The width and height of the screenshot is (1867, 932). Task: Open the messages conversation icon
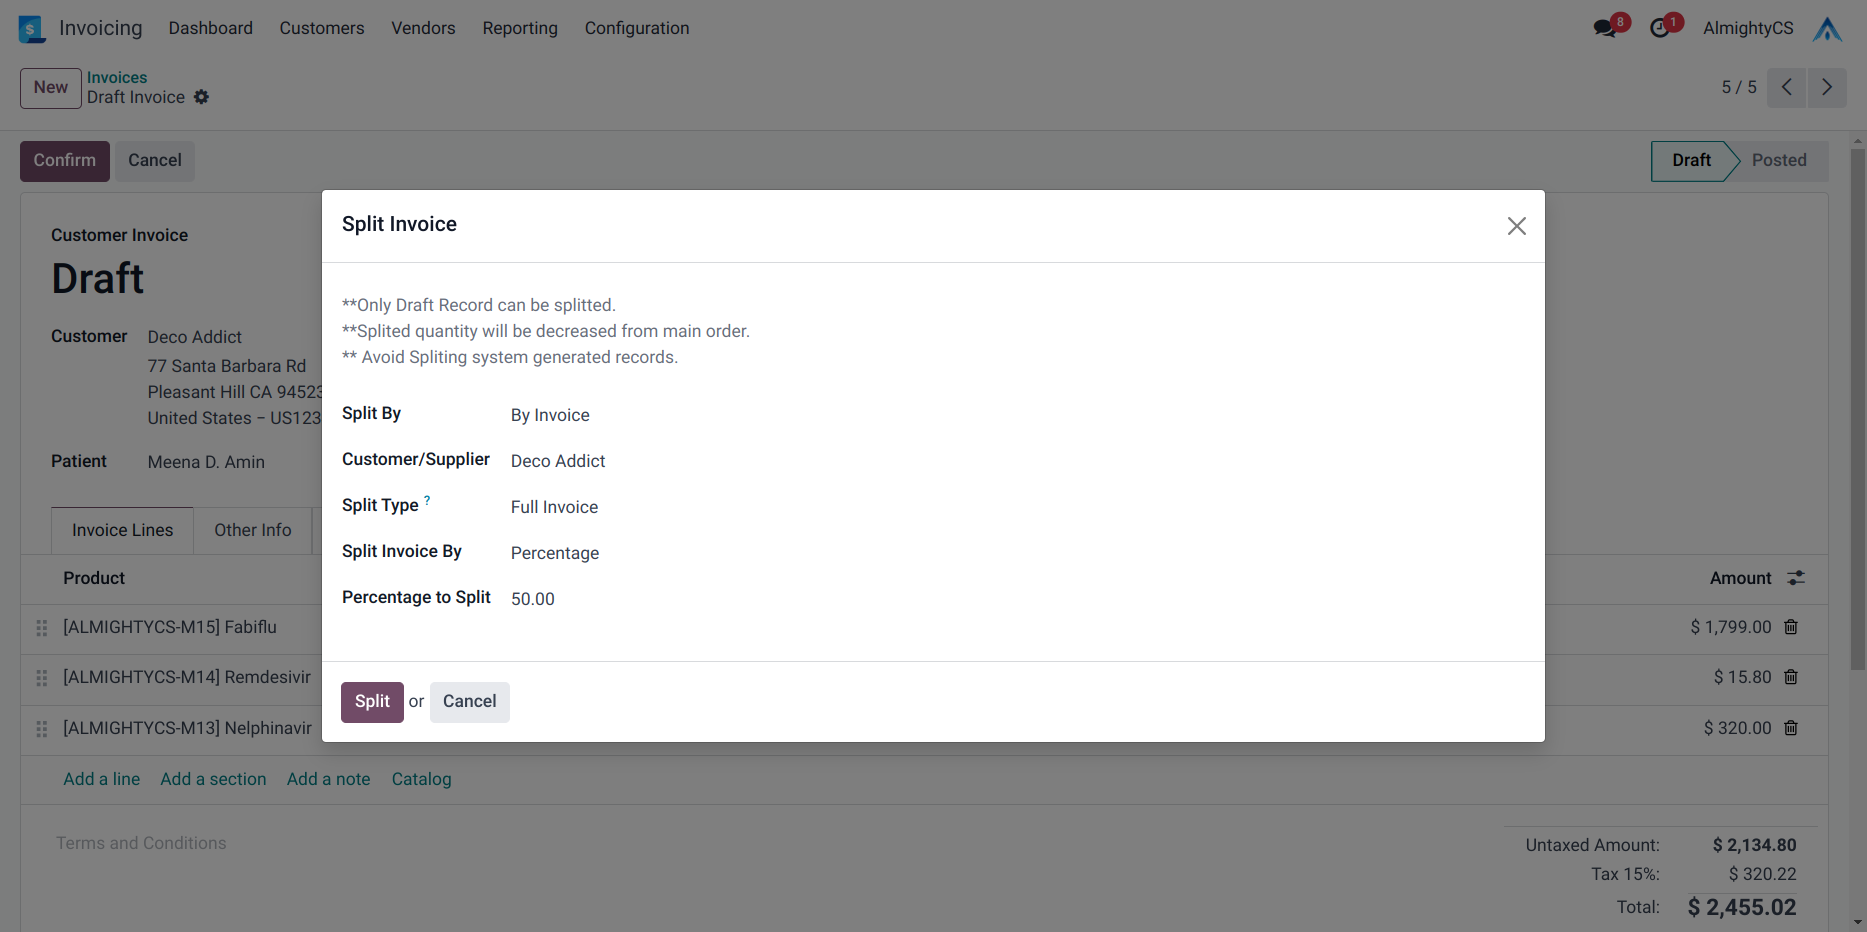click(1606, 28)
